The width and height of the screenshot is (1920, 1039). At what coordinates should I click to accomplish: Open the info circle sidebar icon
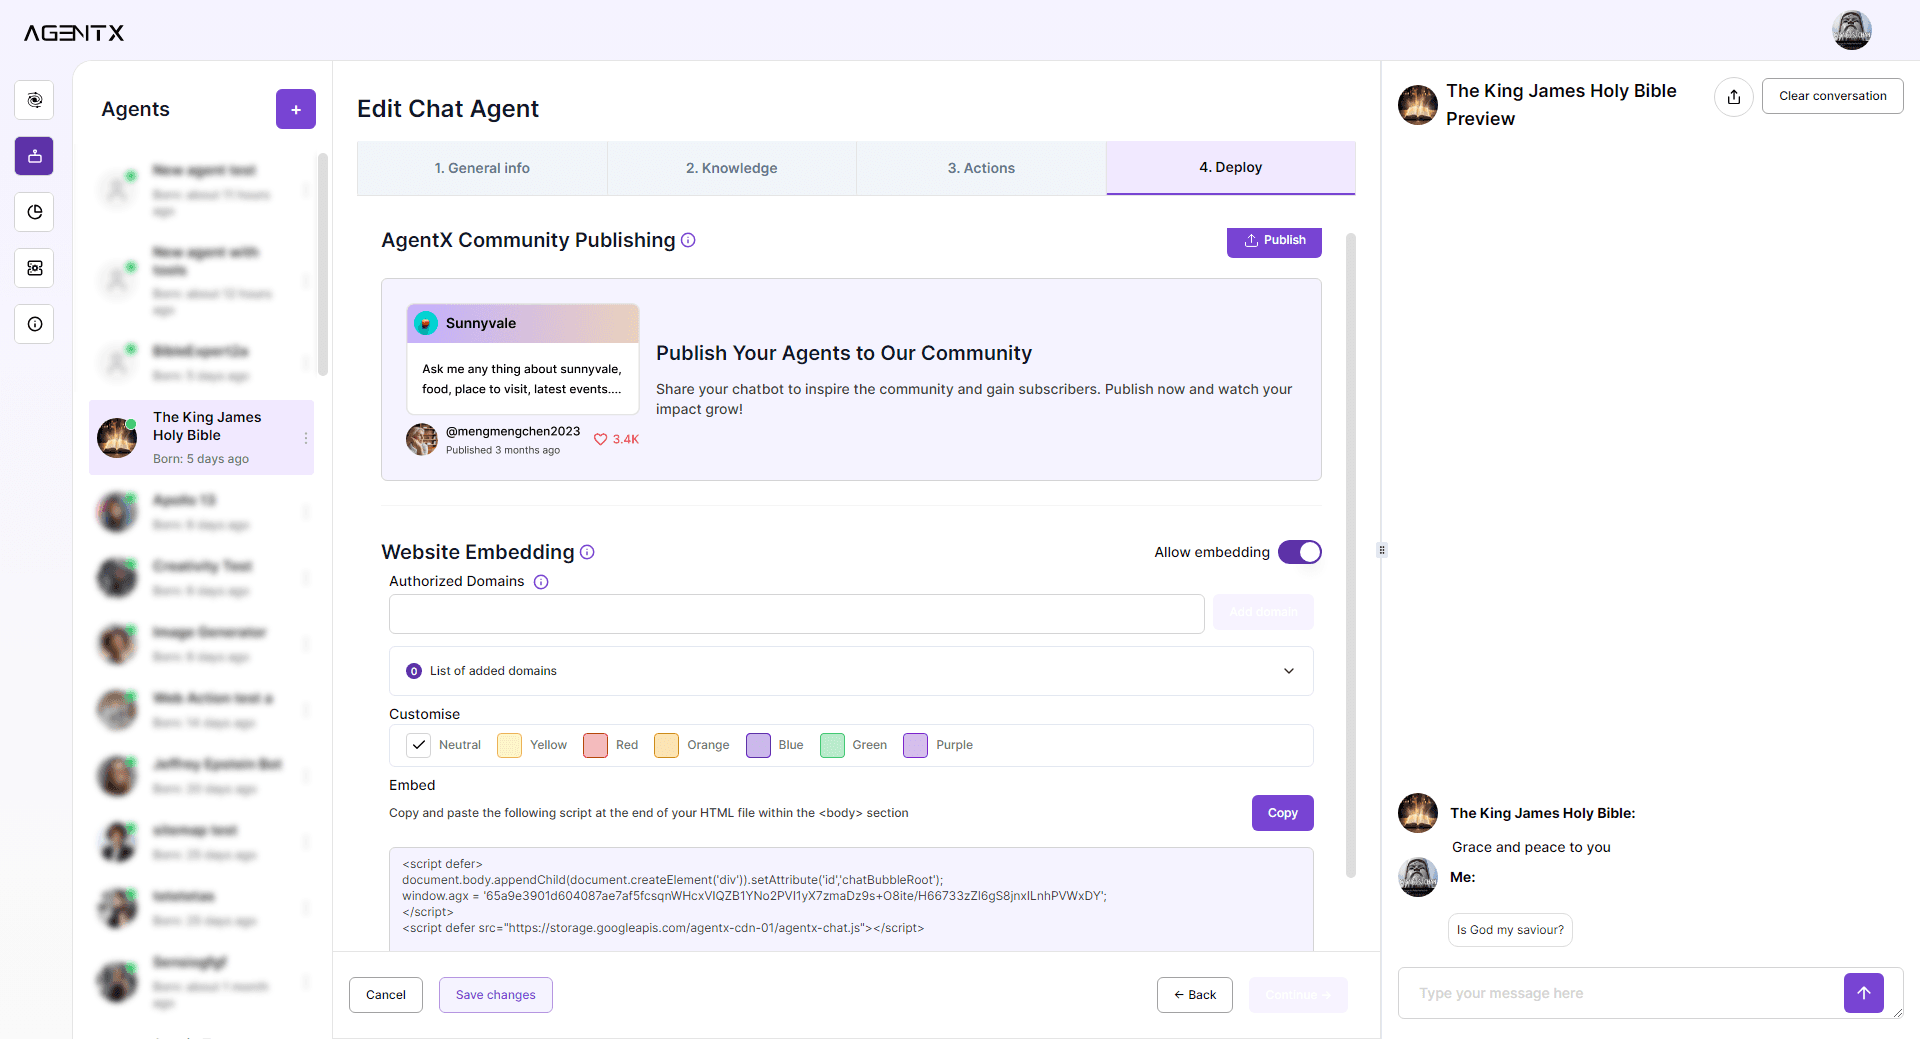pos(35,324)
